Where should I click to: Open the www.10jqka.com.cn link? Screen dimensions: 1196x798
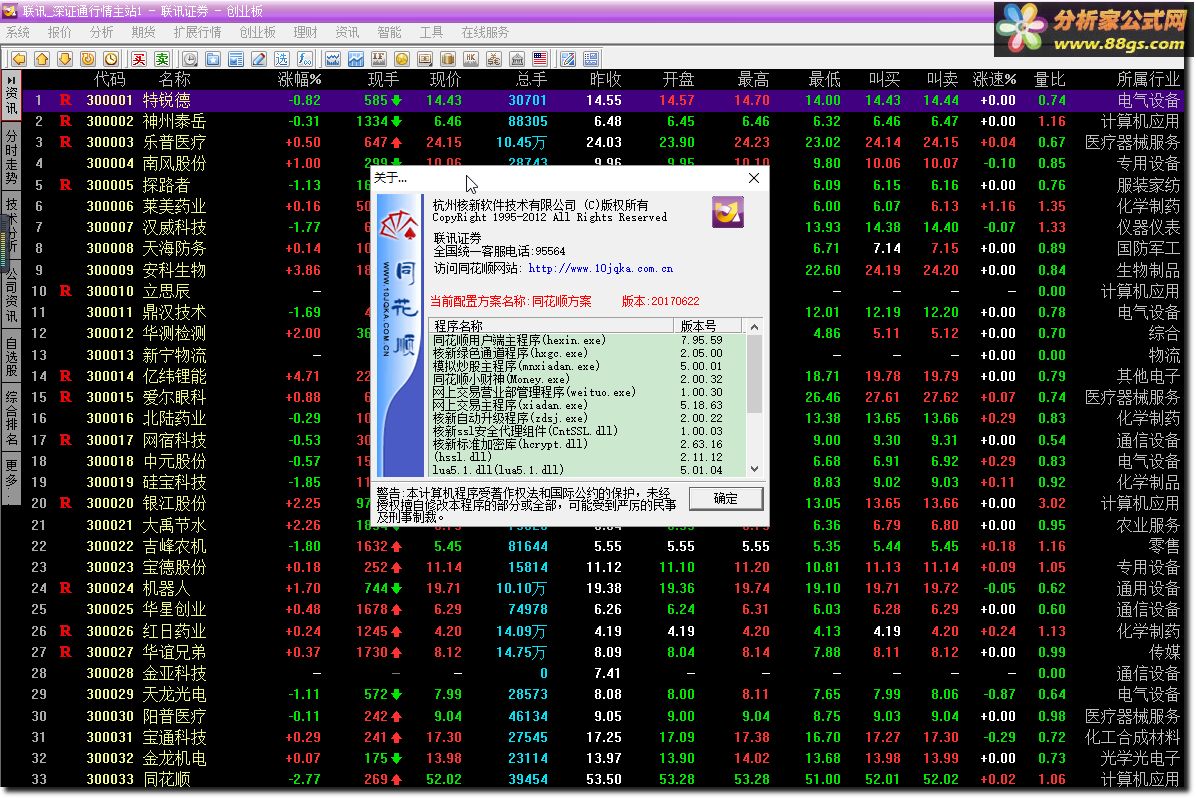point(600,269)
